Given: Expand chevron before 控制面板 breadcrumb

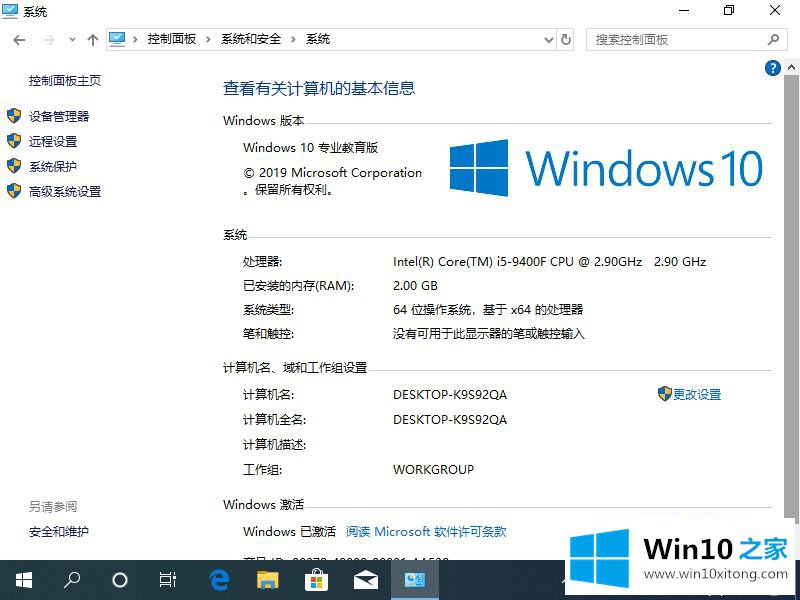Looking at the screenshot, I should [135, 39].
